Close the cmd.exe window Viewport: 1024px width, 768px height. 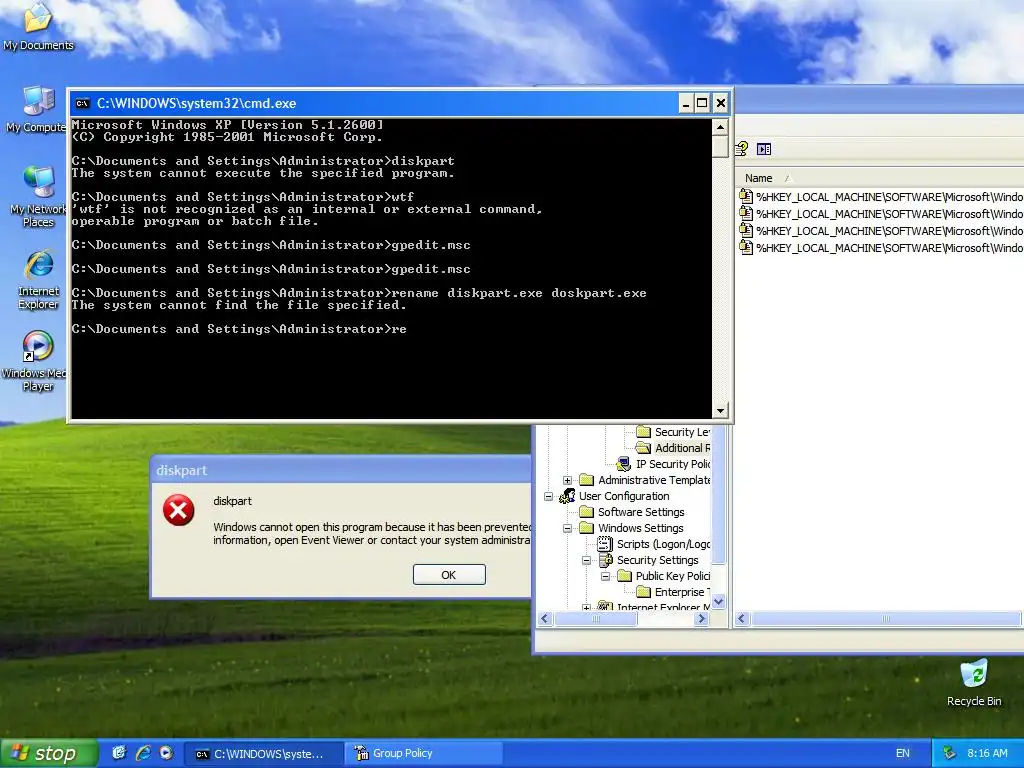pyautogui.click(x=720, y=103)
